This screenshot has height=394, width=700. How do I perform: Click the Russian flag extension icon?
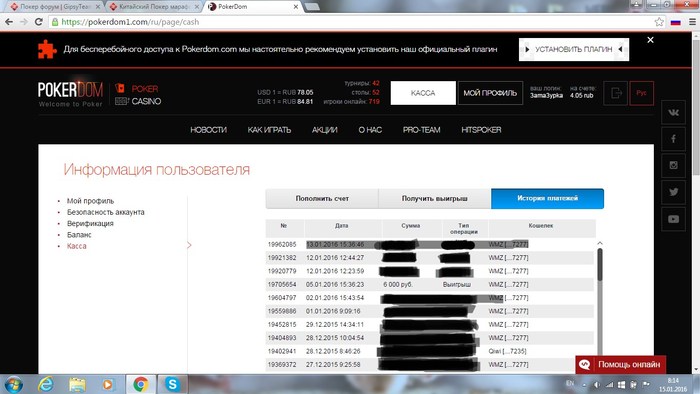click(x=675, y=22)
